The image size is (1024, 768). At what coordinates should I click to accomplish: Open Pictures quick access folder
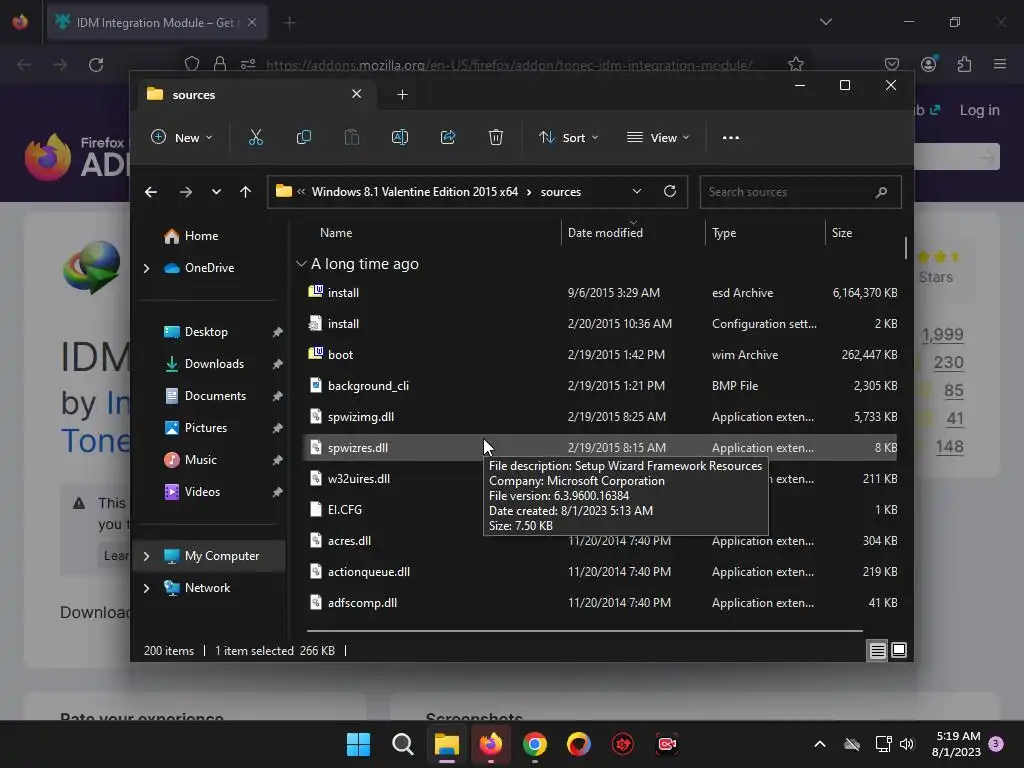206,428
